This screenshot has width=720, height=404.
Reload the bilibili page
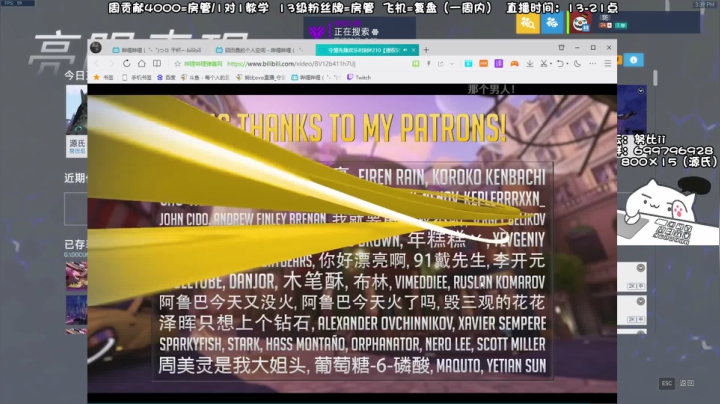pyautogui.click(x=127, y=64)
